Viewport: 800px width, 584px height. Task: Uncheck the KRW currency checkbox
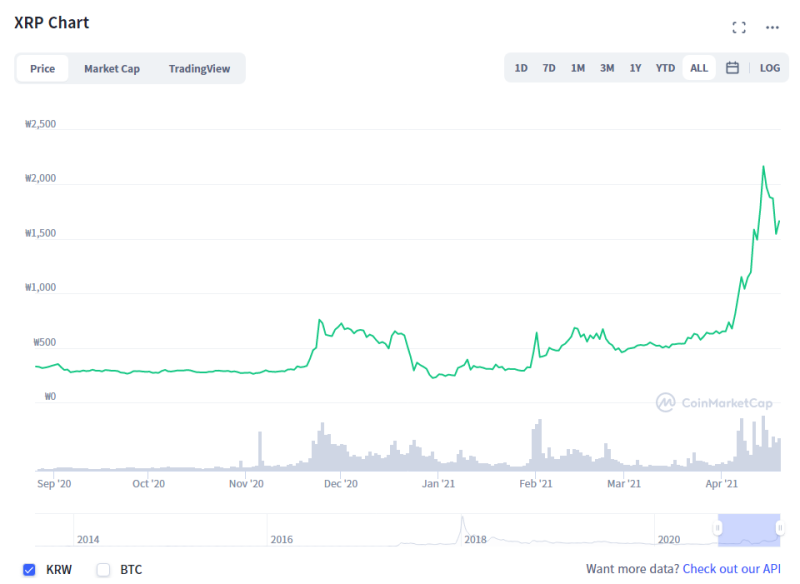click(x=29, y=570)
